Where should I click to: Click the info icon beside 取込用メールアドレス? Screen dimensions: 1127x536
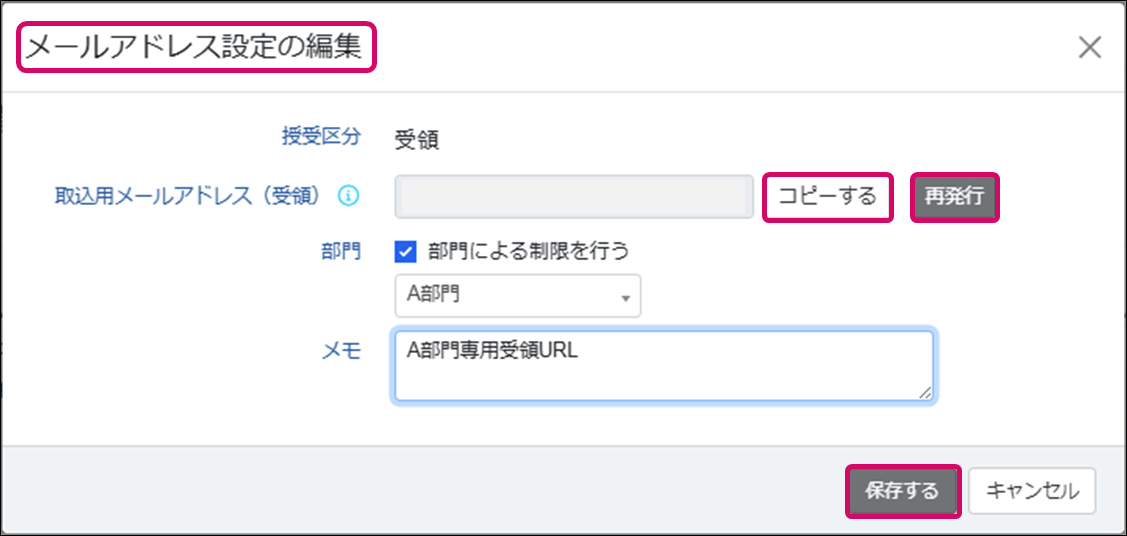(348, 196)
